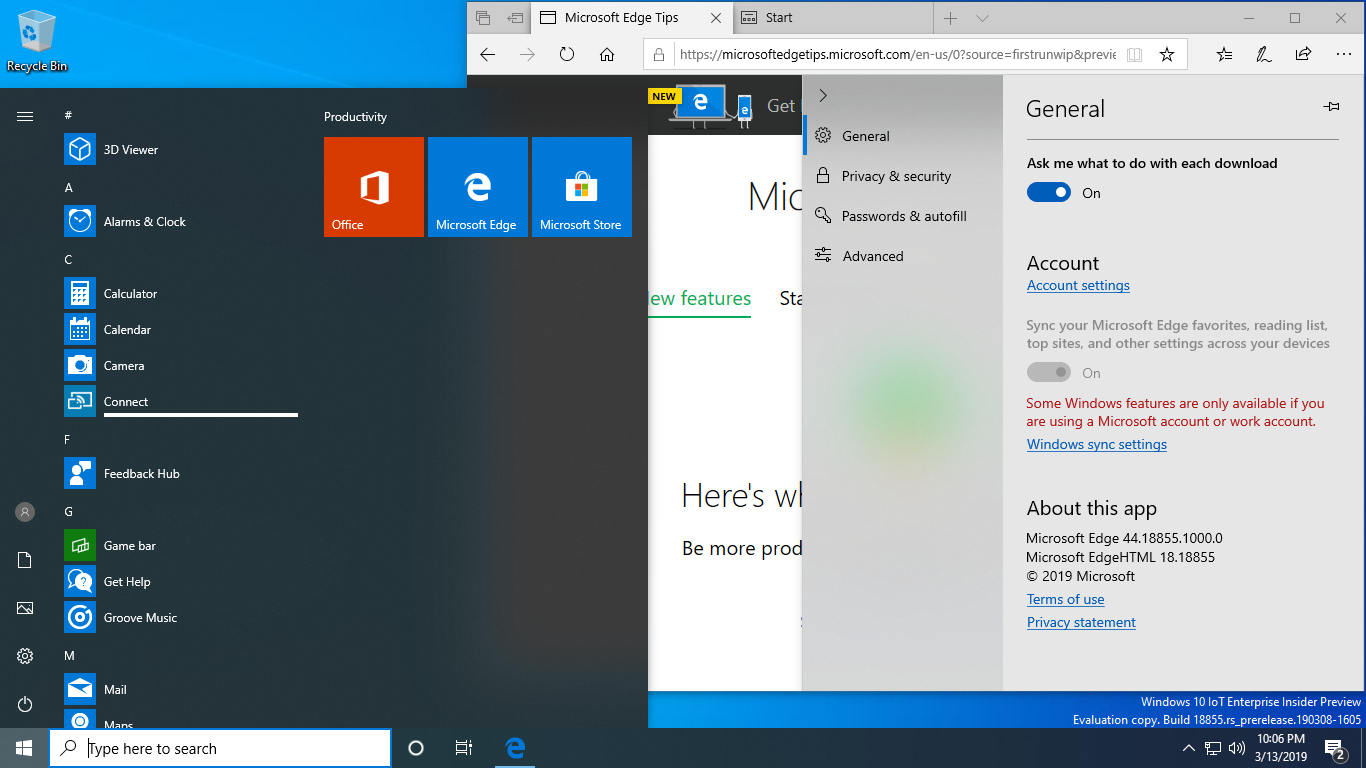The height and width of the screenshot is (768, 1366).
Task: Open the tab preview dropdown chevron
Action: coord(982,18)
